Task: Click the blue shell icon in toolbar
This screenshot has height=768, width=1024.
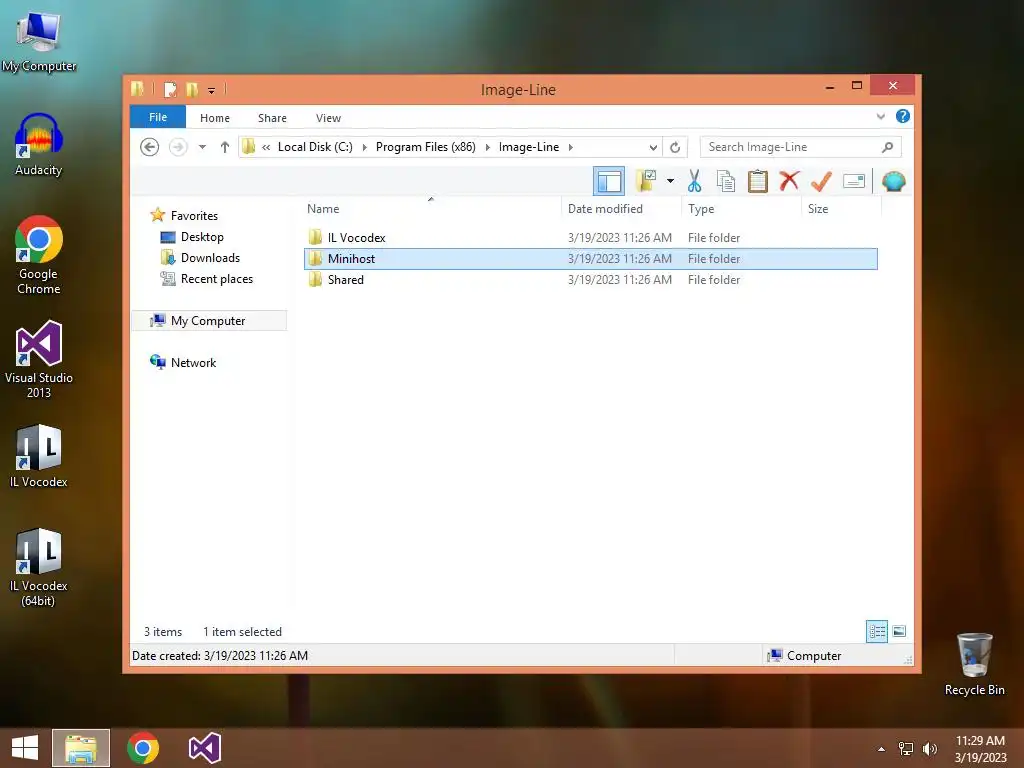Action: 893,181
